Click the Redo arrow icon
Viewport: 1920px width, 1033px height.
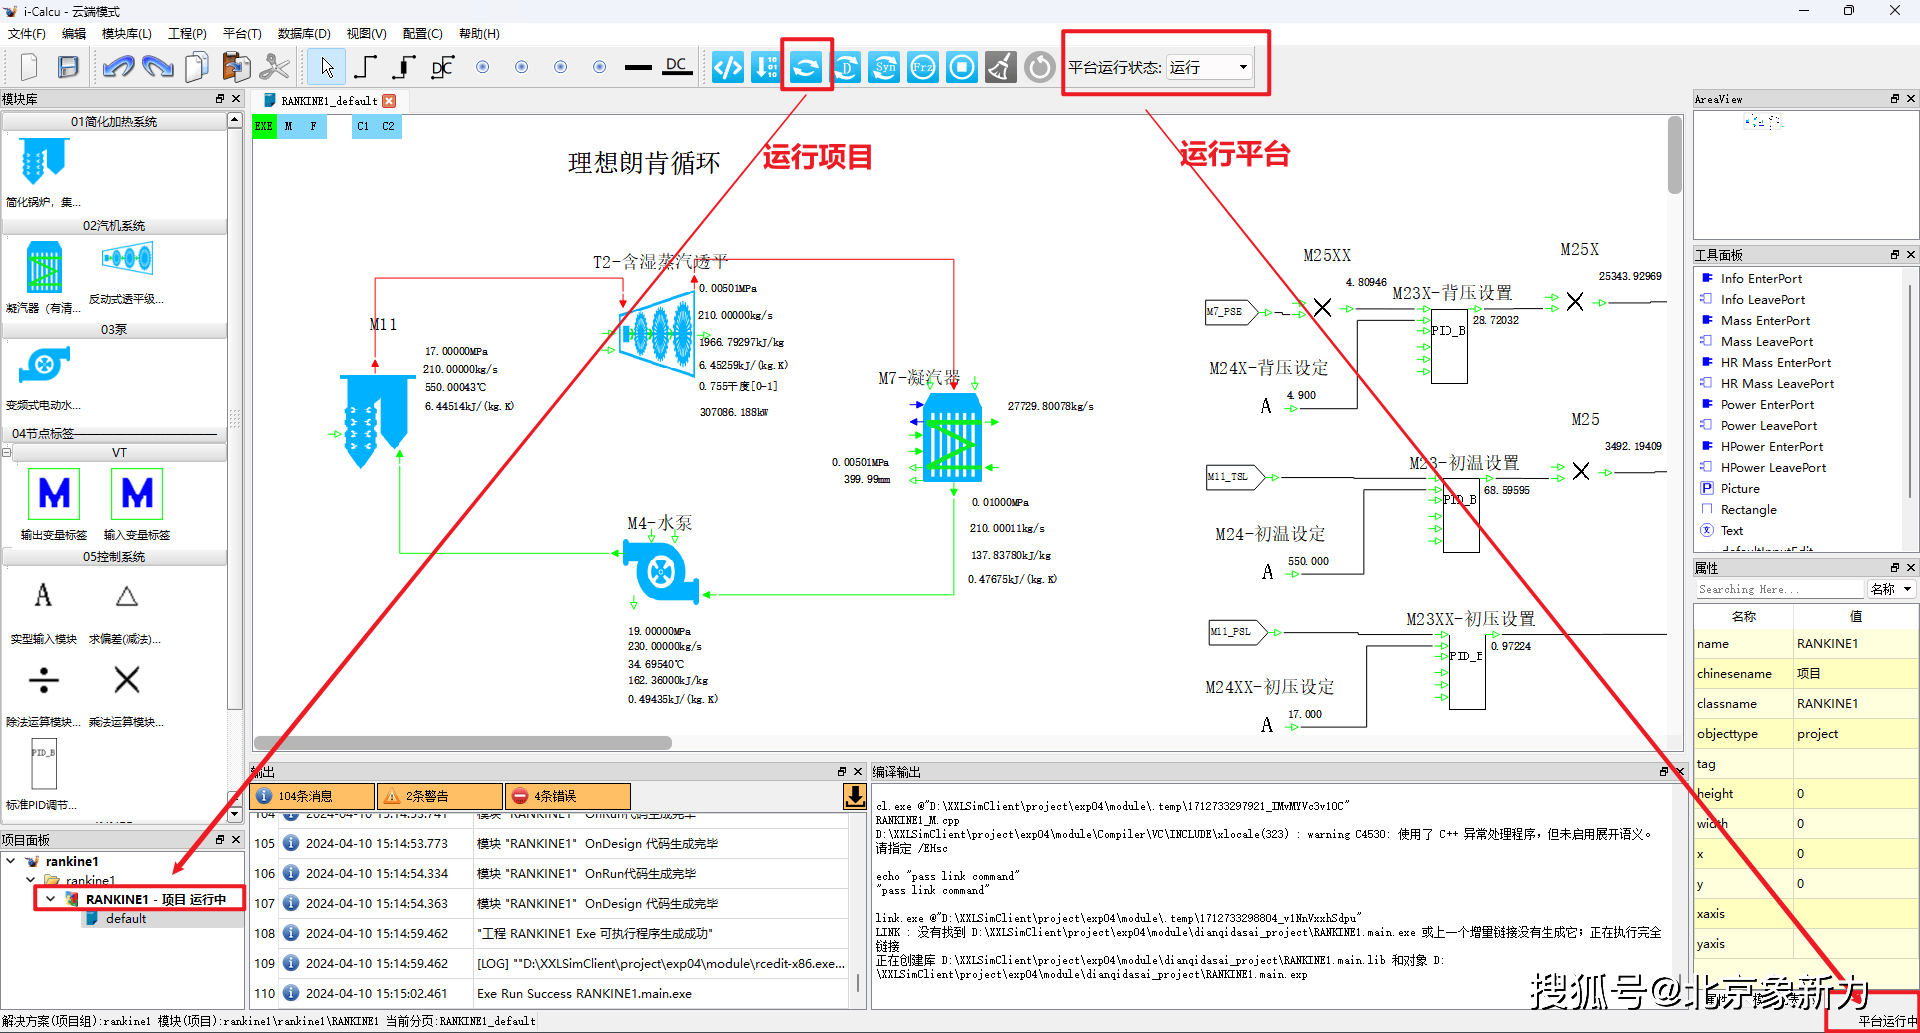point(157,67)
